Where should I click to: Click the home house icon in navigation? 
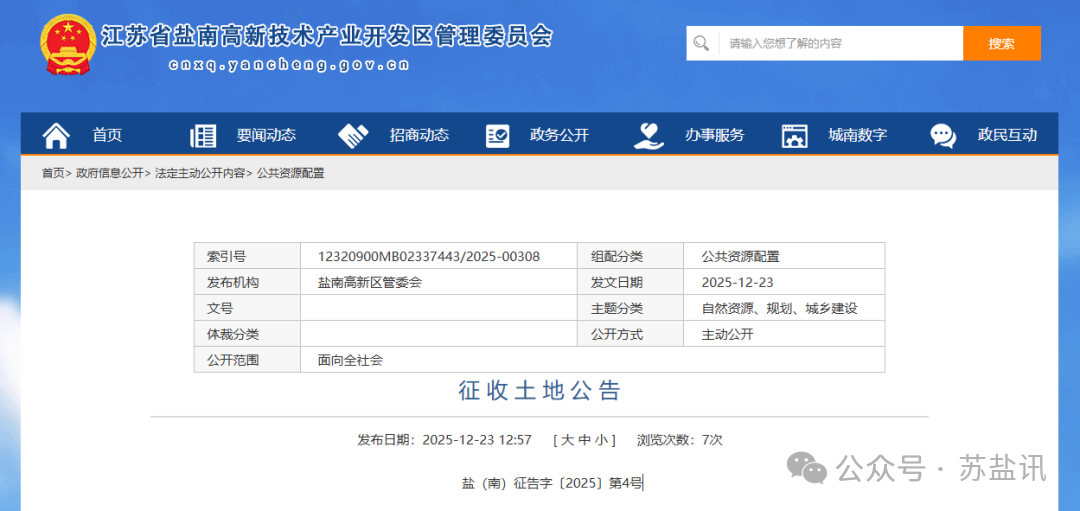[x=56, y=135]
